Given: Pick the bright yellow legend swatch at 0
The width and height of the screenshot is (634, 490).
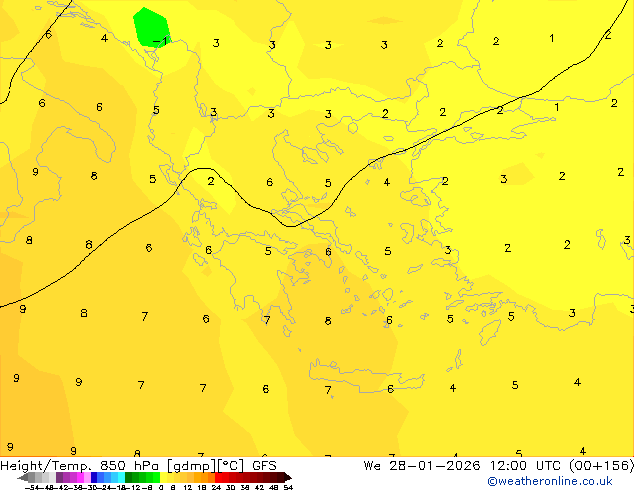Looking at the screenshot, I should pos(163,477).
